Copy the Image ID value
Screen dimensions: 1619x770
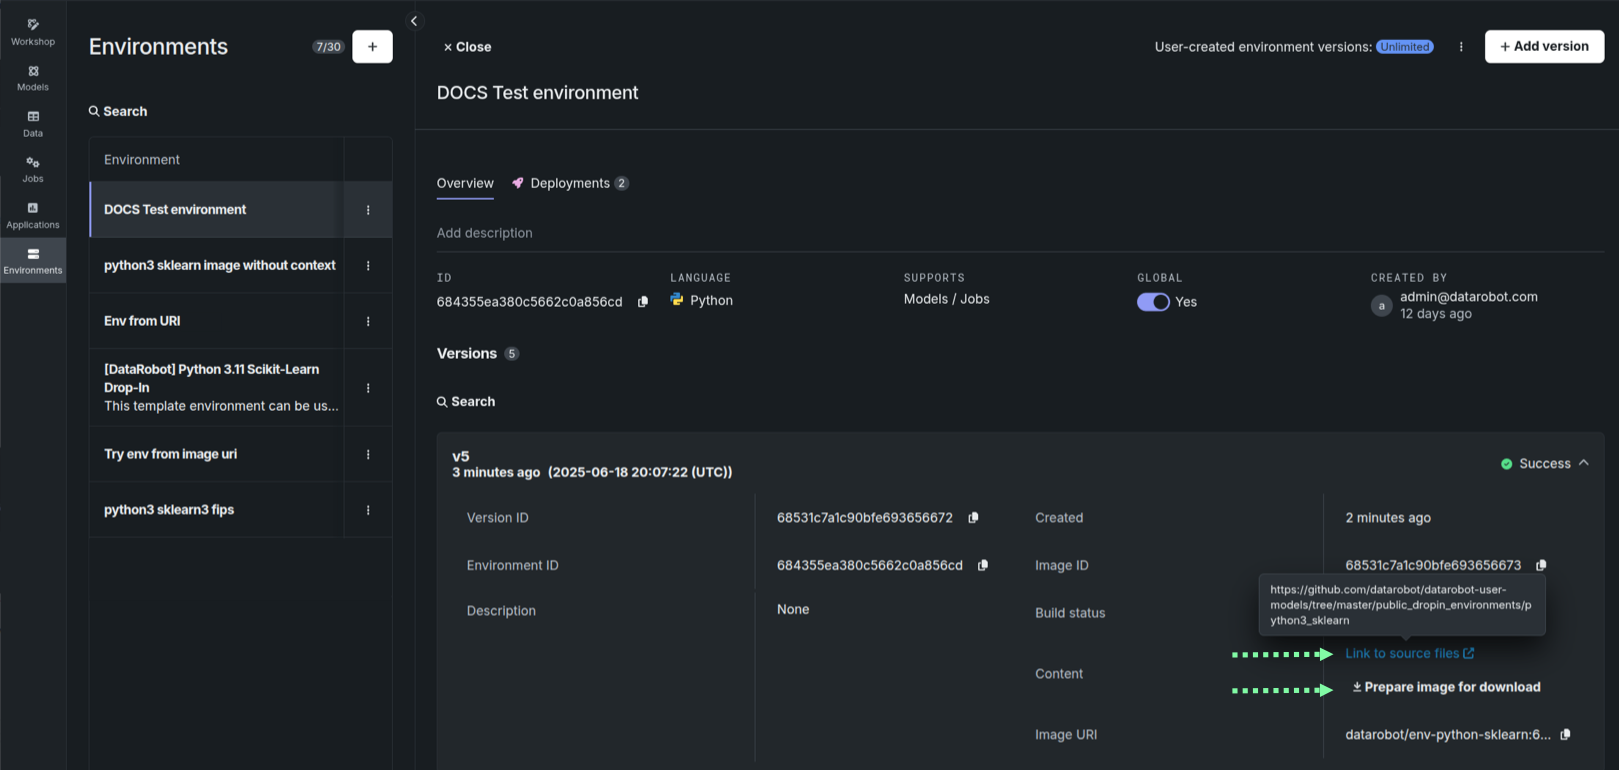click(x=1541, y=566)
